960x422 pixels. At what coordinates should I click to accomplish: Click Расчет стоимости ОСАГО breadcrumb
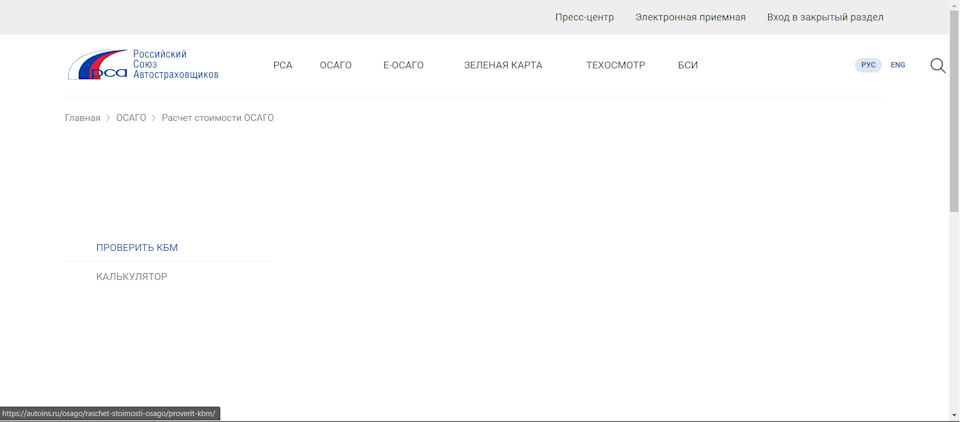pyautogui.click(x=218, y=118)
